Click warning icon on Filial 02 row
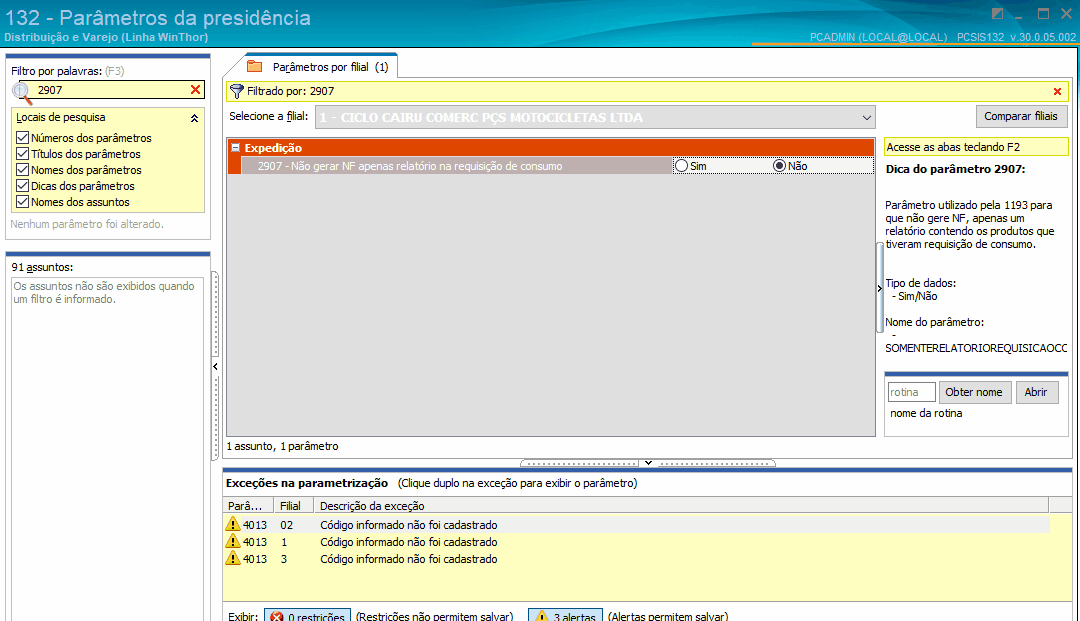1080x621 pixels. pos(233,524)
